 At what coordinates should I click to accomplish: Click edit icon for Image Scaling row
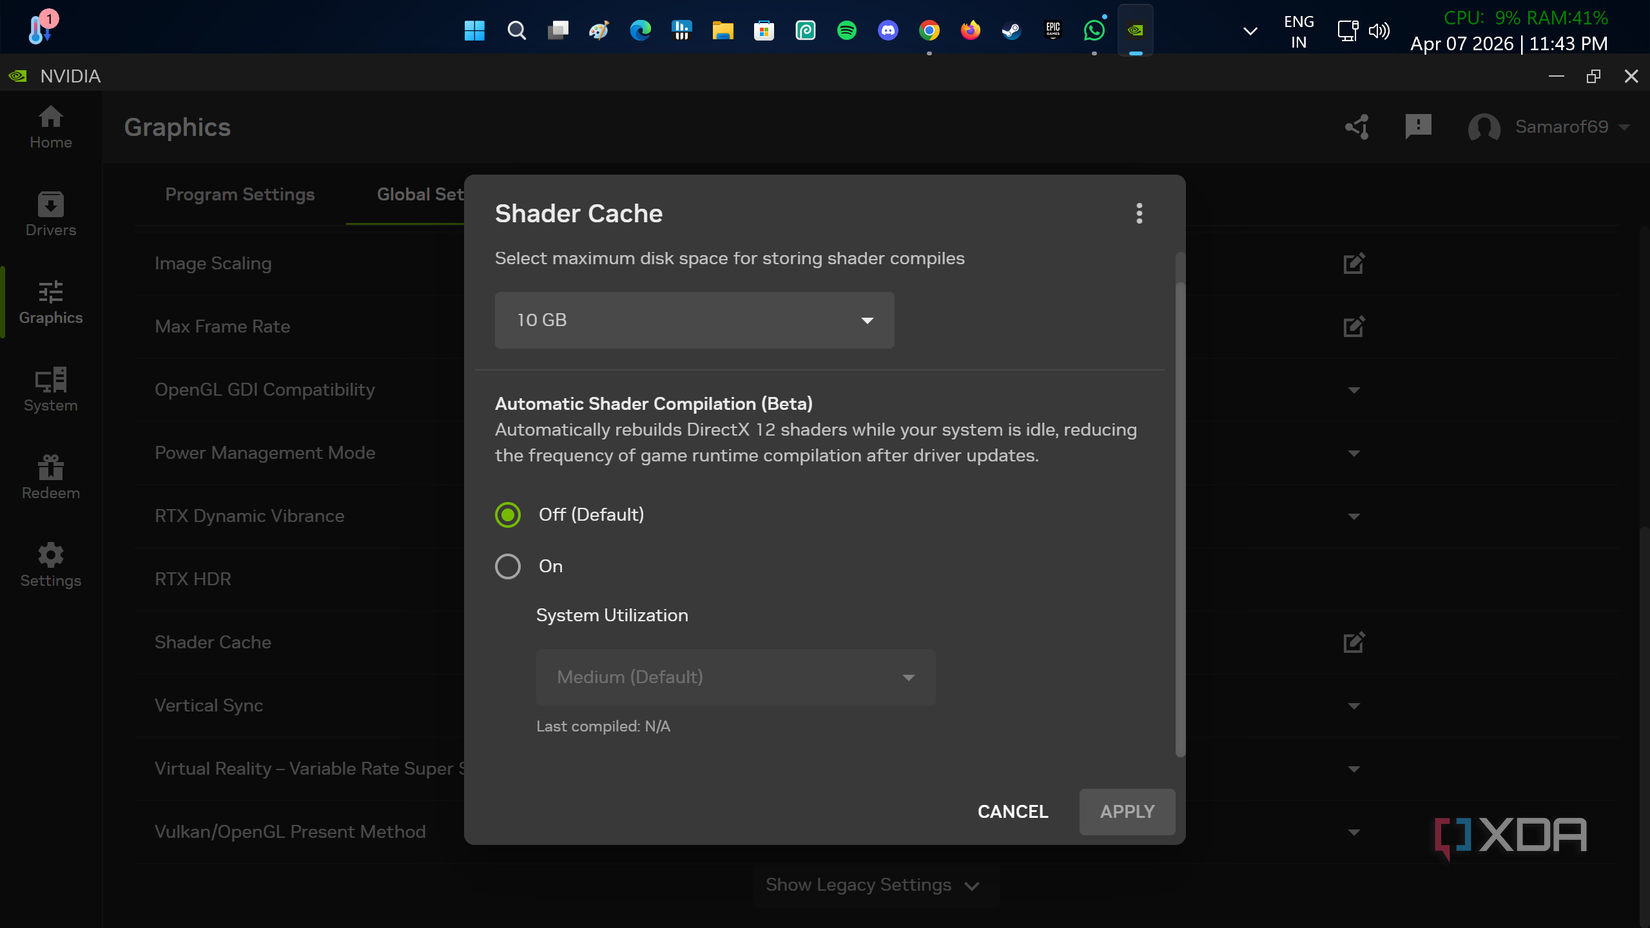(1354, 264)
